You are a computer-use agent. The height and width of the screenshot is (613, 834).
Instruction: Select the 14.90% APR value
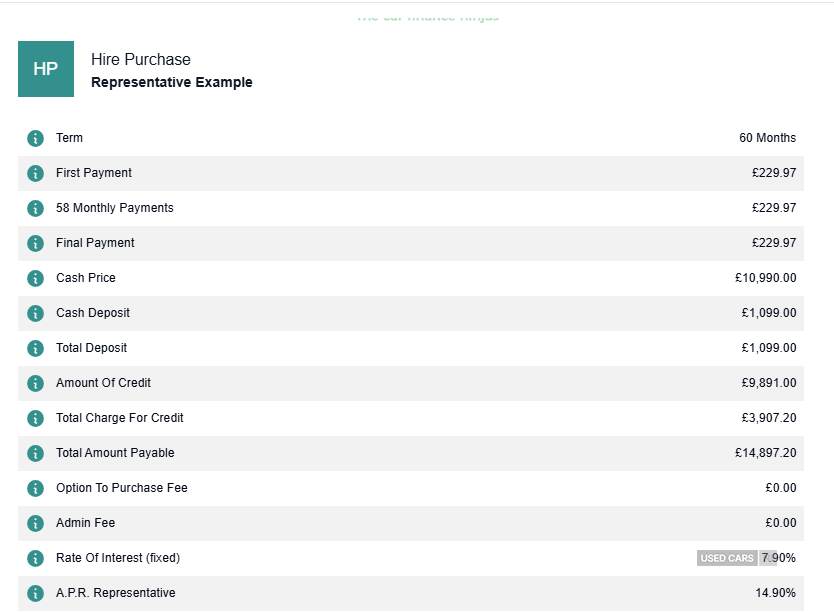[x=775, y=593]
